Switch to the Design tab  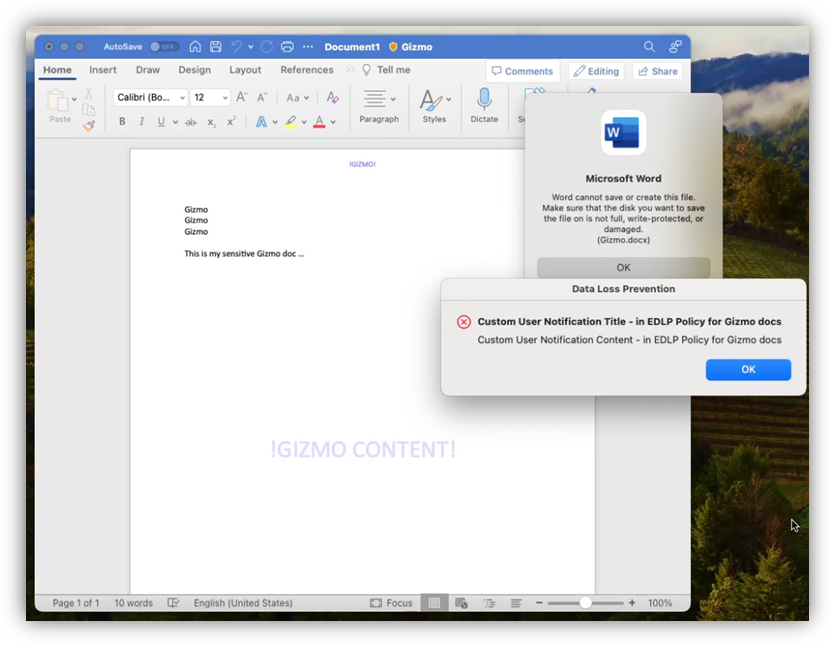pyautogui.click(x=194, y=70)
